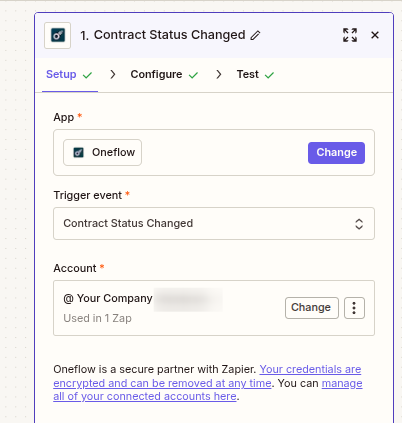Click the Oneflow app chip

[x=103, y=153]
